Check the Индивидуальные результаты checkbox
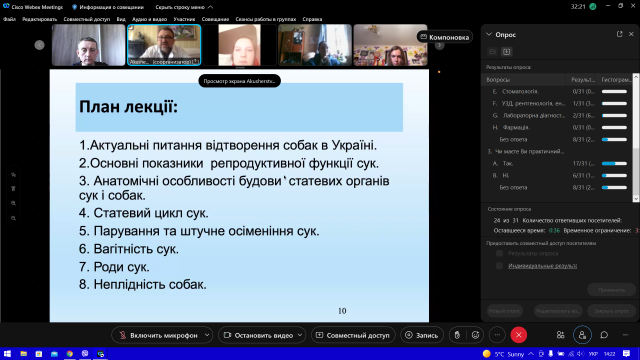The width and height of the screenshot is (640, 360). (499, 266)
